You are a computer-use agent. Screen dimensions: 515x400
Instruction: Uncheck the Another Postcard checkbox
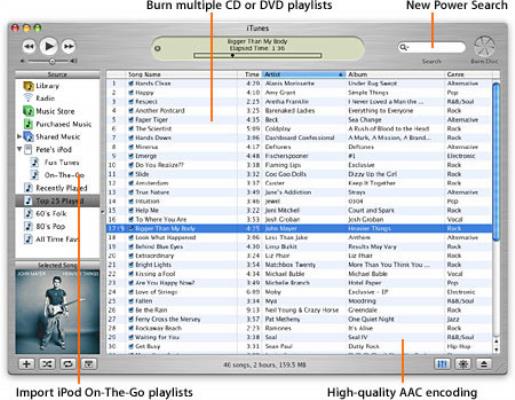coord(131,111)
